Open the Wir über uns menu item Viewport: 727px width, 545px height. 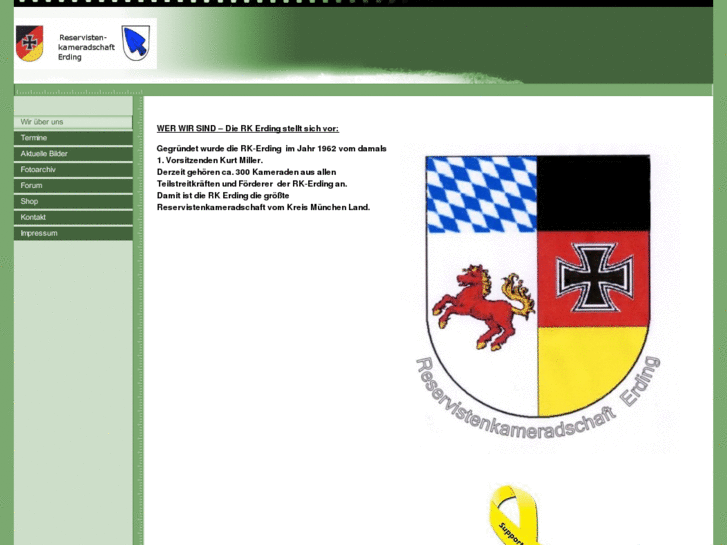tap(73, 122)
